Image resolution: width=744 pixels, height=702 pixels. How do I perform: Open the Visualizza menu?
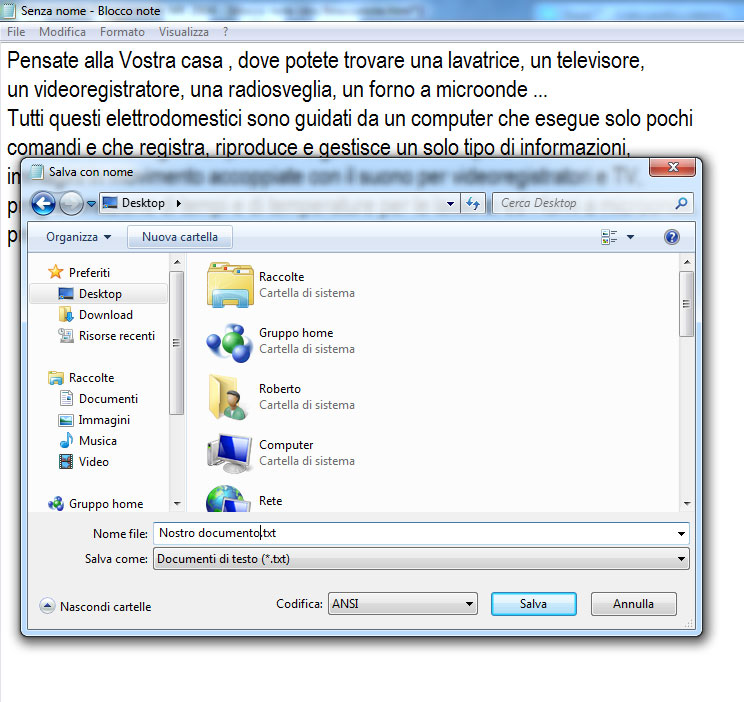click(183, 32)
